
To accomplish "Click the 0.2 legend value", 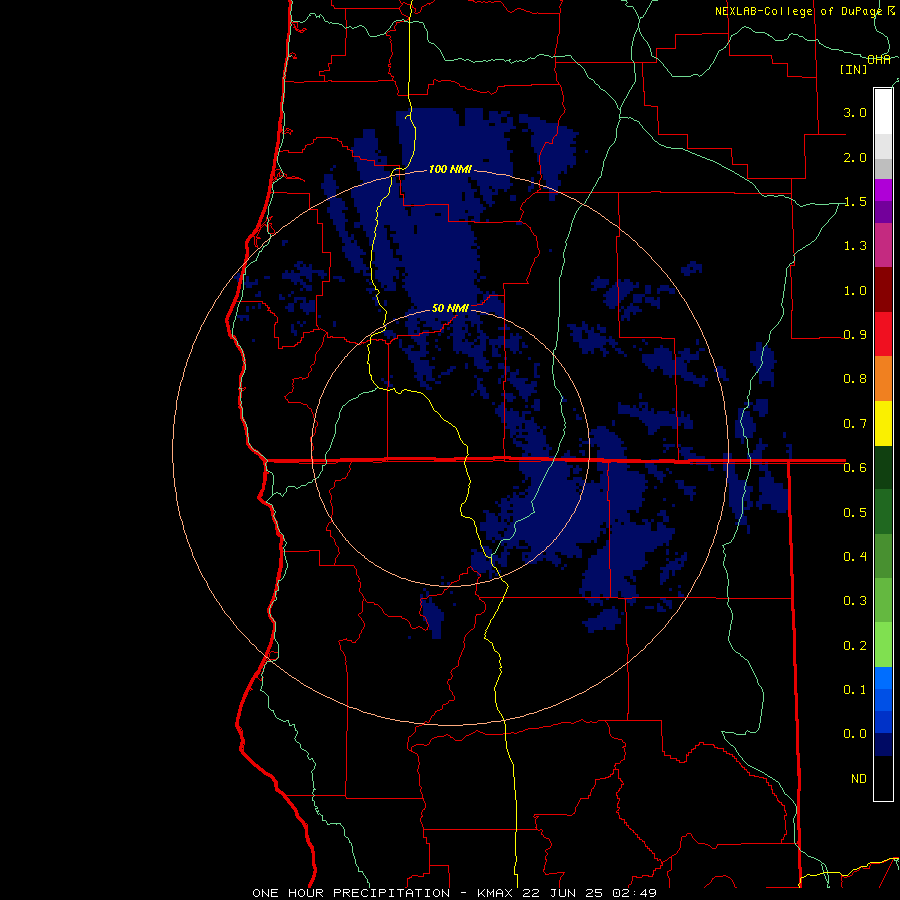I will tap(855, 645).
